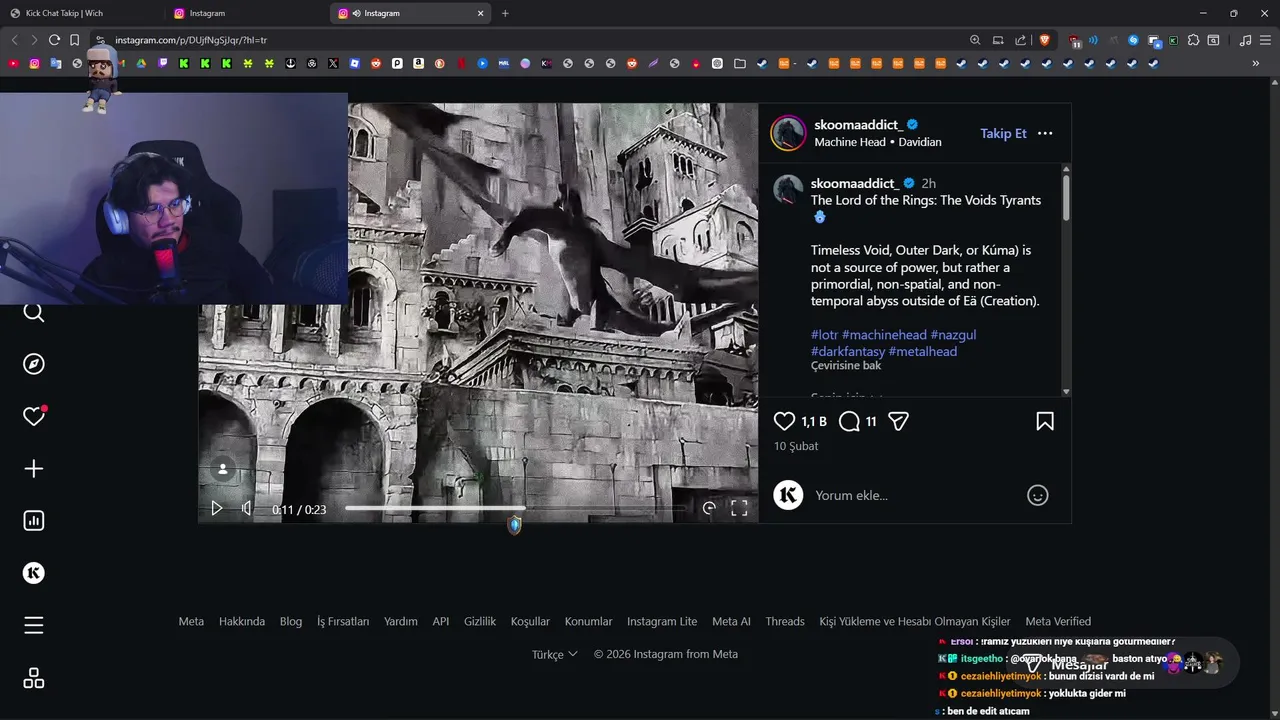Play the paused video
The height and width of the screenshot is (720, 1280).
tap(216, 508)
